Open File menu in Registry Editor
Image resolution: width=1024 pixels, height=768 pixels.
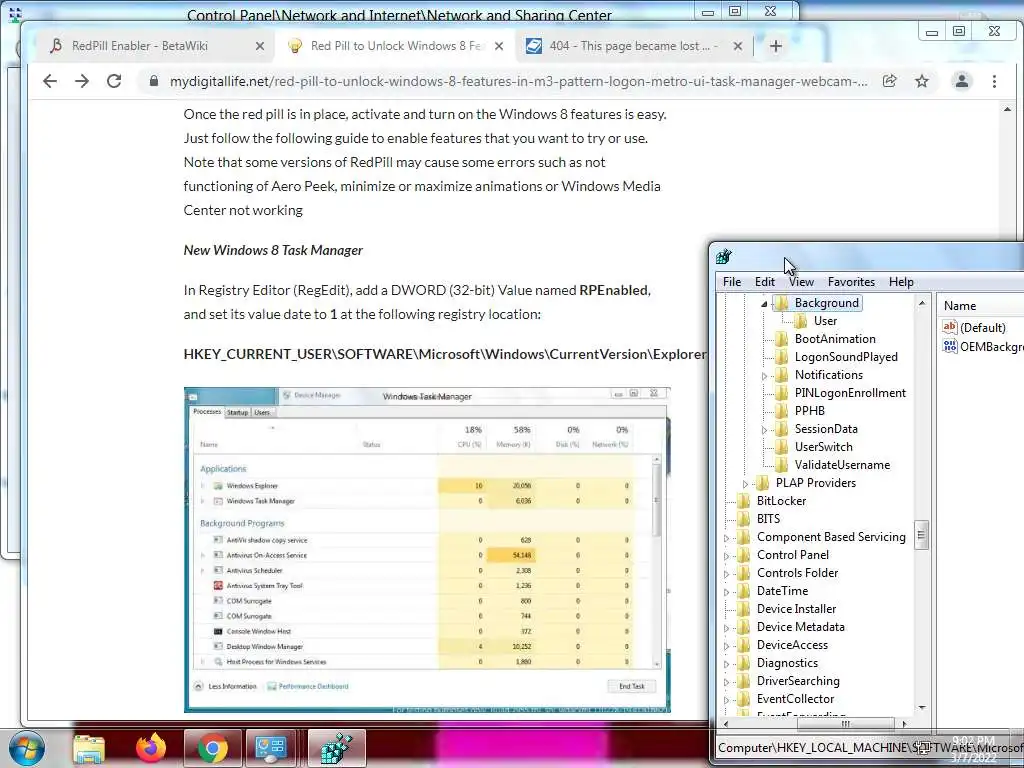(731, 281)
